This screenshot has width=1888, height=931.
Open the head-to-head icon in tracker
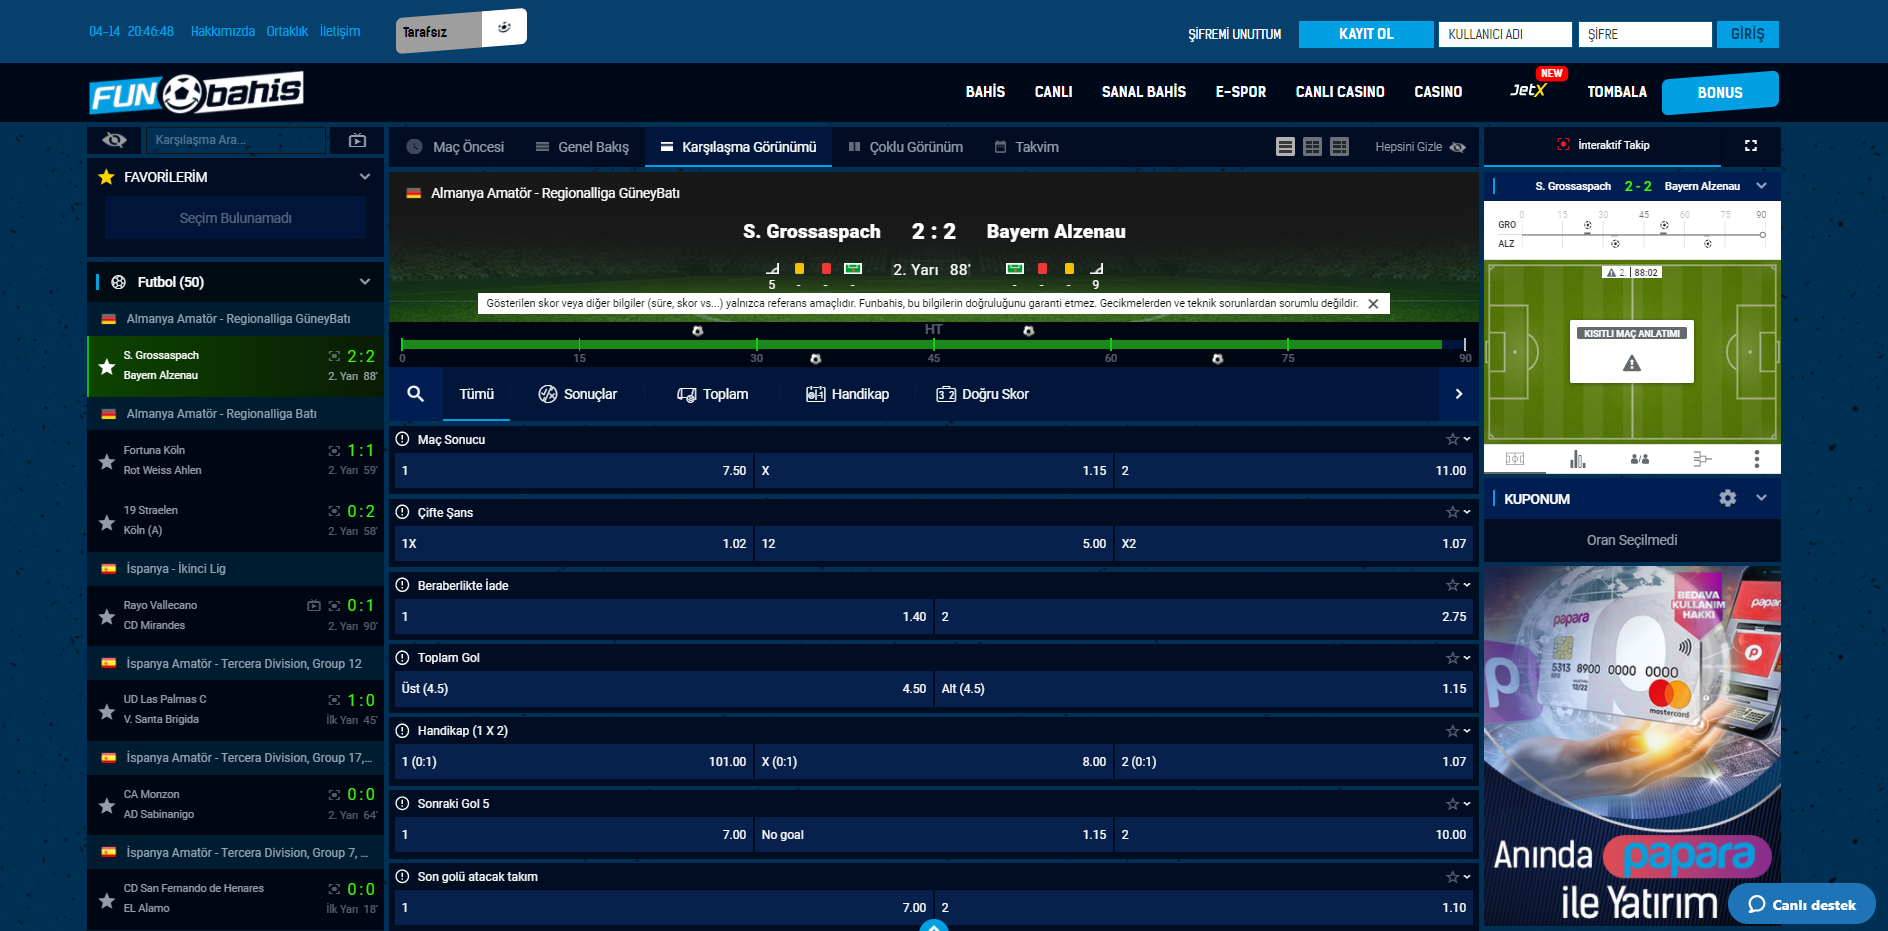[1640, 459]
